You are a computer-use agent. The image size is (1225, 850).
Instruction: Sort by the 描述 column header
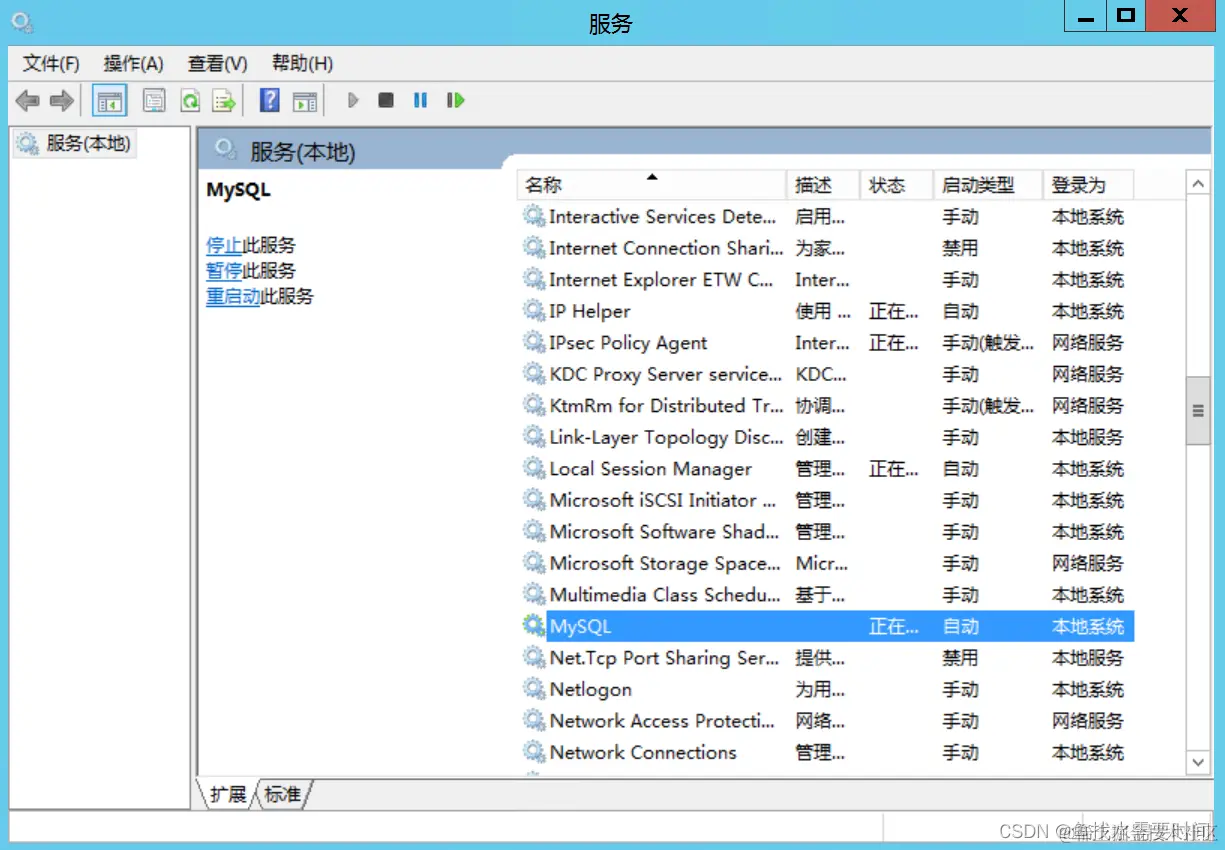824,185
